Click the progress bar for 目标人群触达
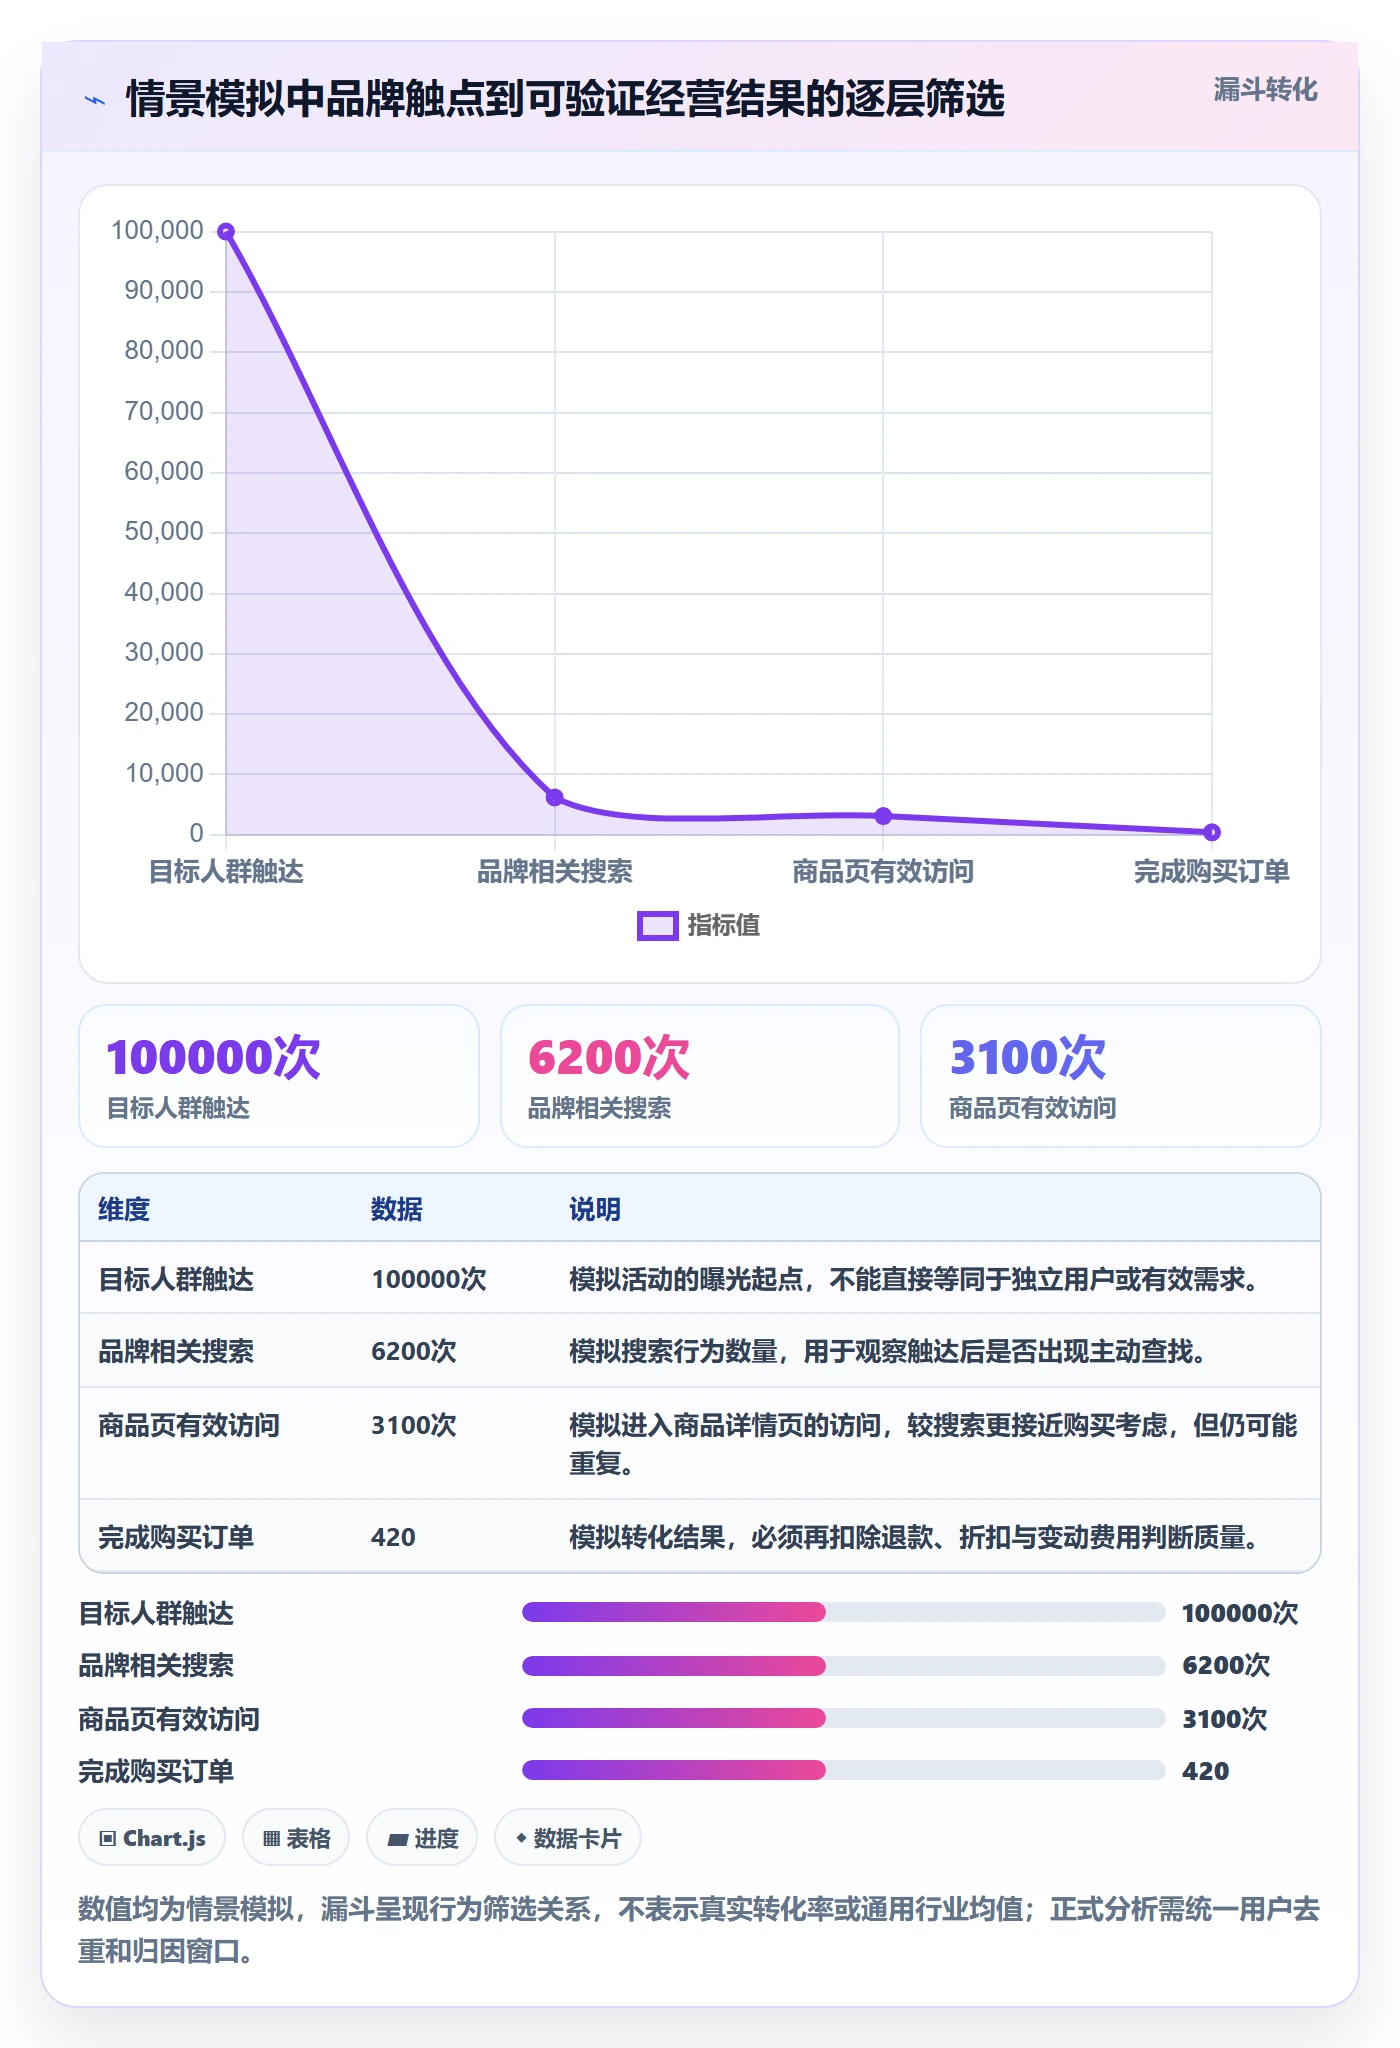 844,1612
